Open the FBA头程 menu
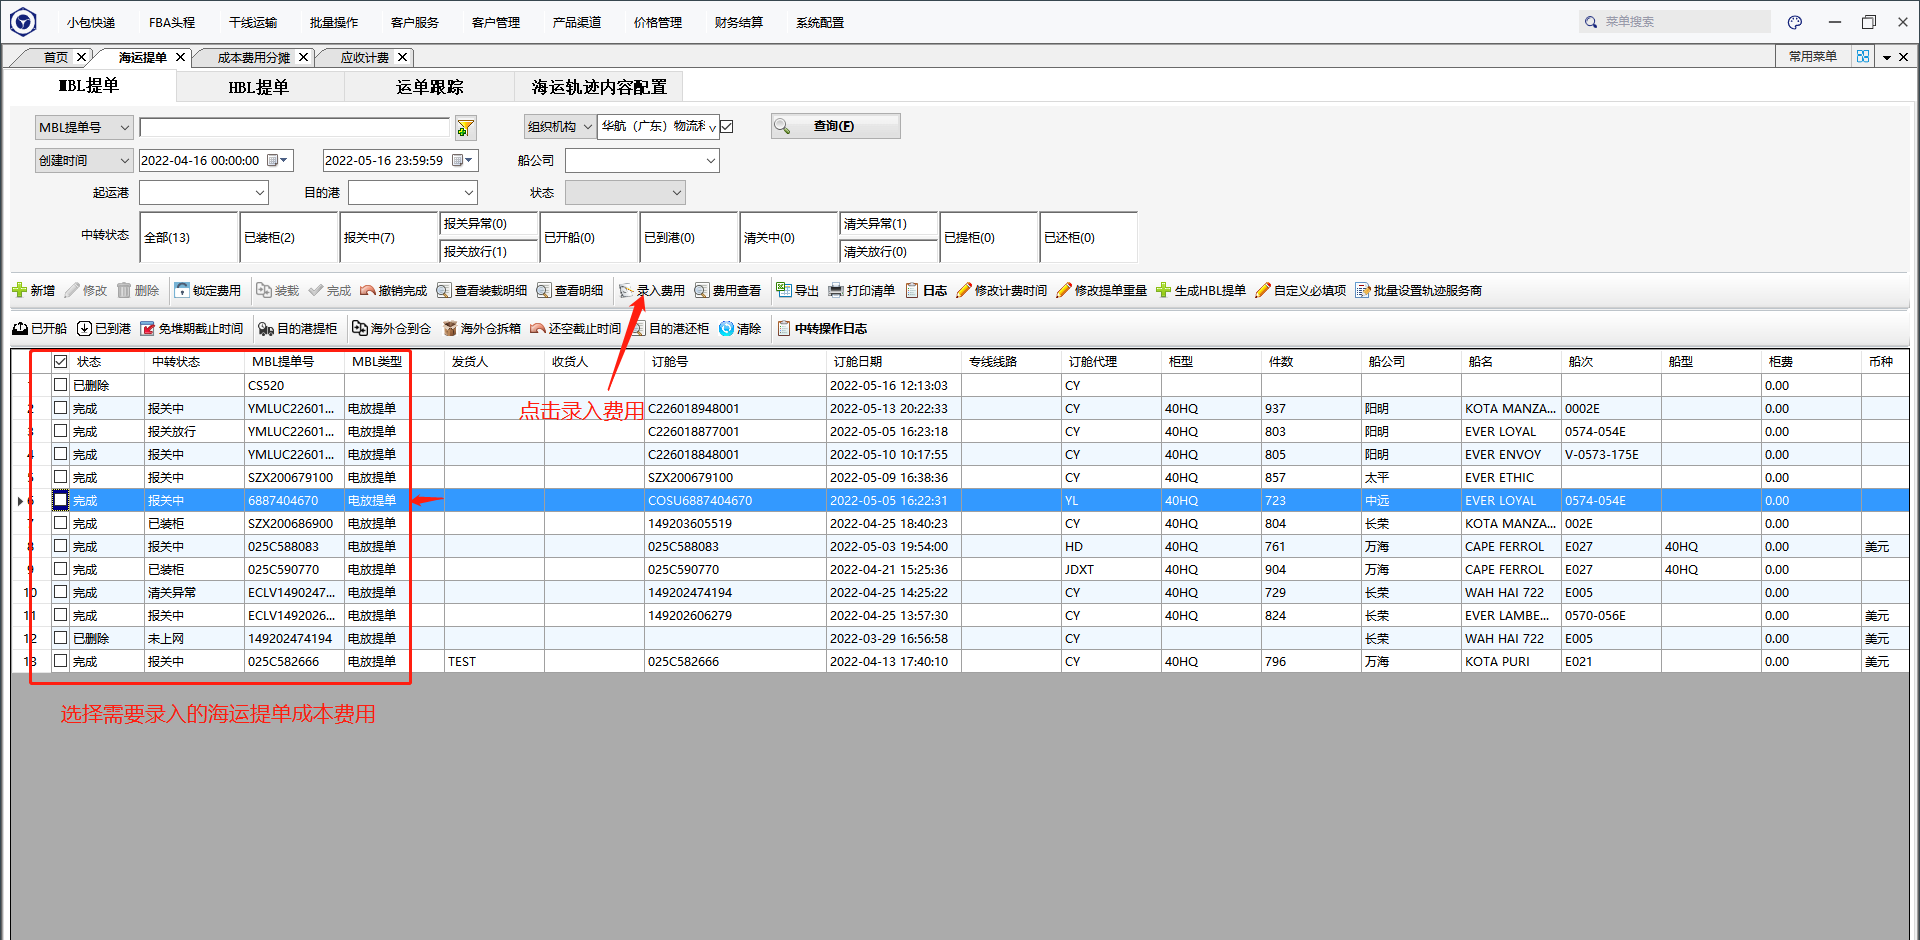 (172, 22)
